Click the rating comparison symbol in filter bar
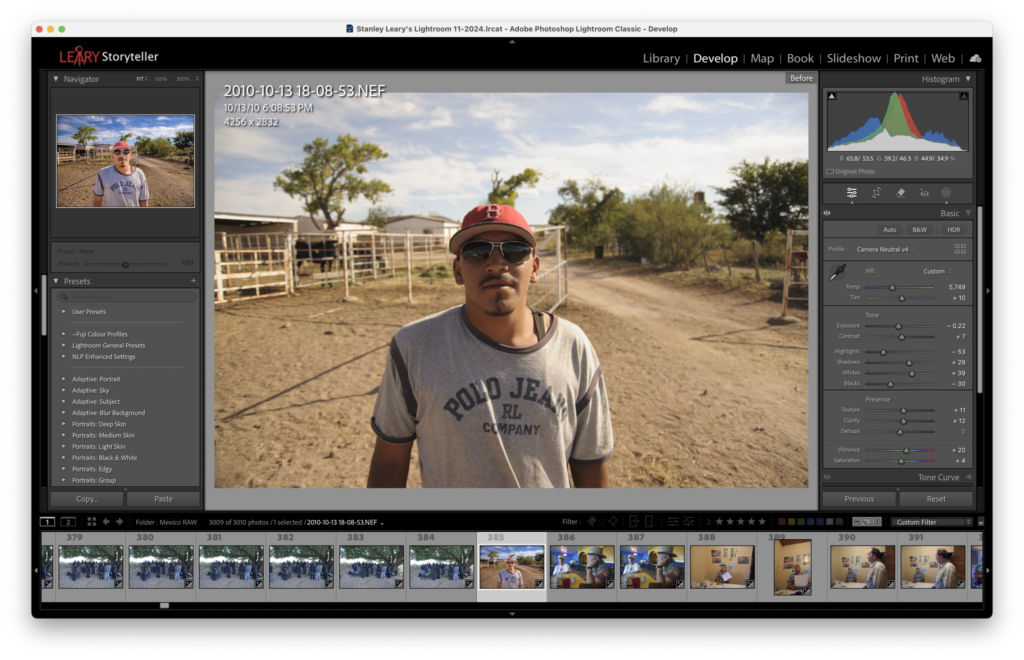The image size is (1024, 660). coord(709,522)
